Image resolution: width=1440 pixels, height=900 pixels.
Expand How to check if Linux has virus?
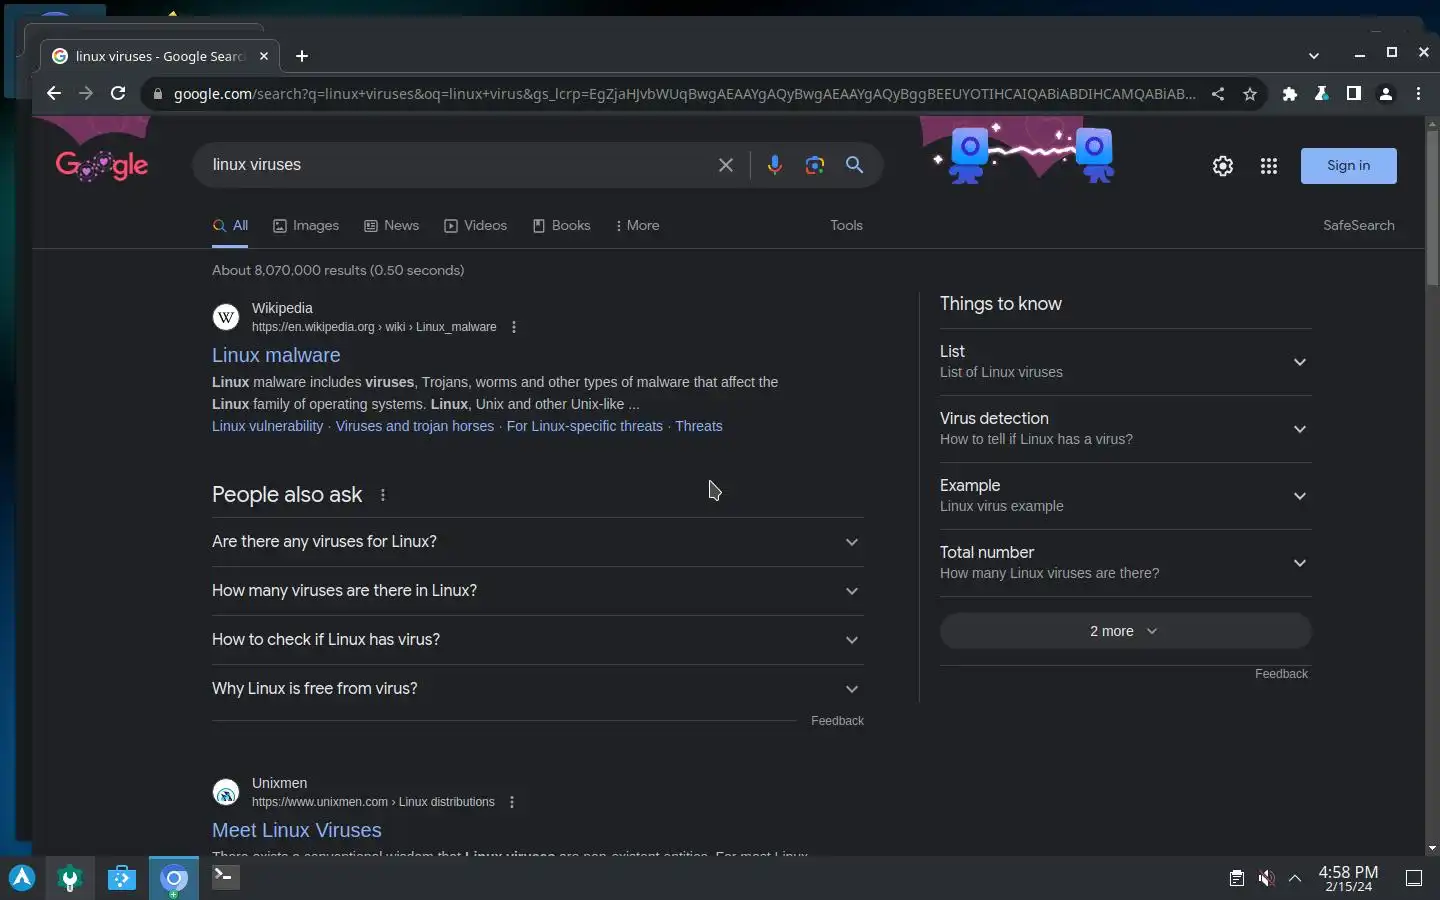tap(538, 640)
